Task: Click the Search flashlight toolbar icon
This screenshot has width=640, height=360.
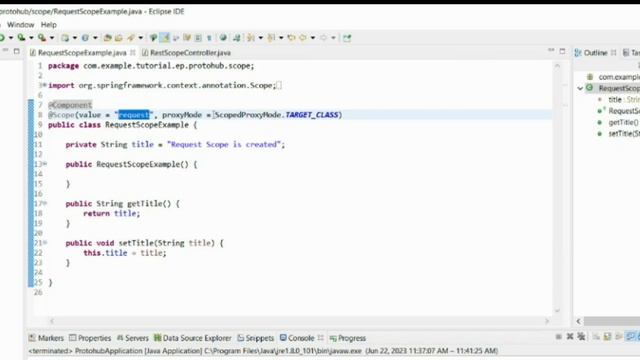Action: pos(131,38)
